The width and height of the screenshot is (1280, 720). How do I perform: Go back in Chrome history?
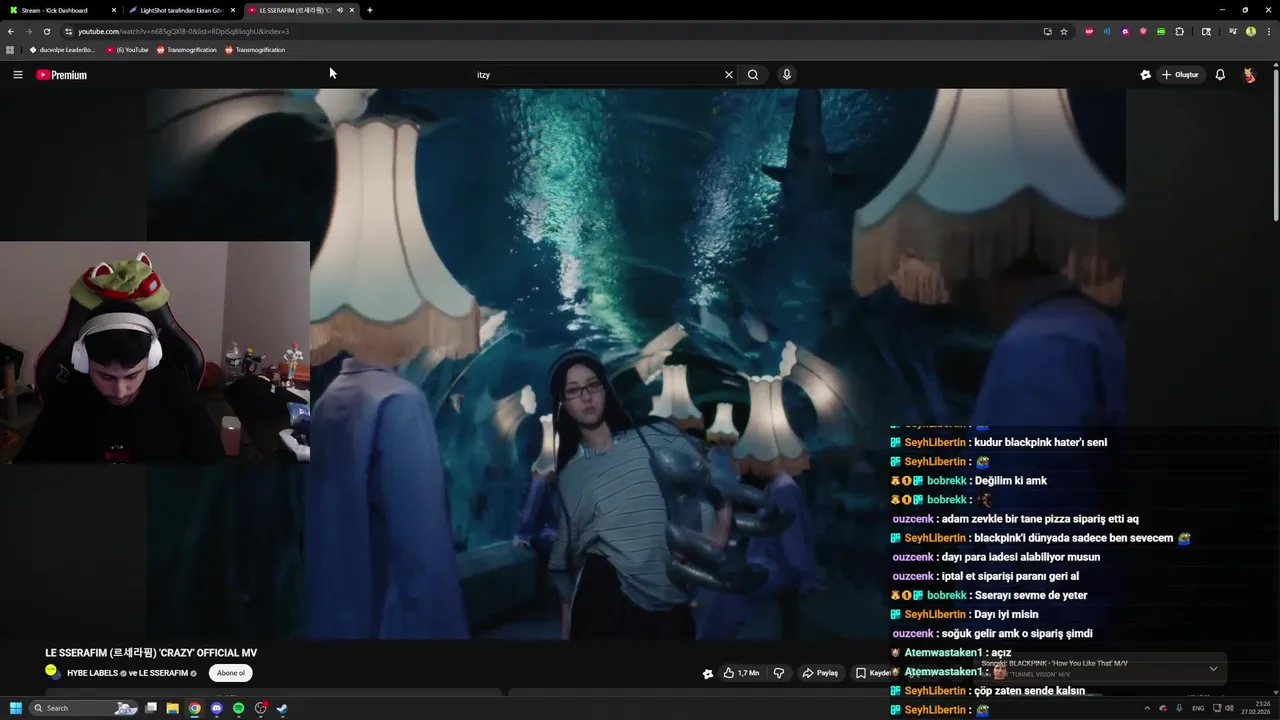point(11,31)
